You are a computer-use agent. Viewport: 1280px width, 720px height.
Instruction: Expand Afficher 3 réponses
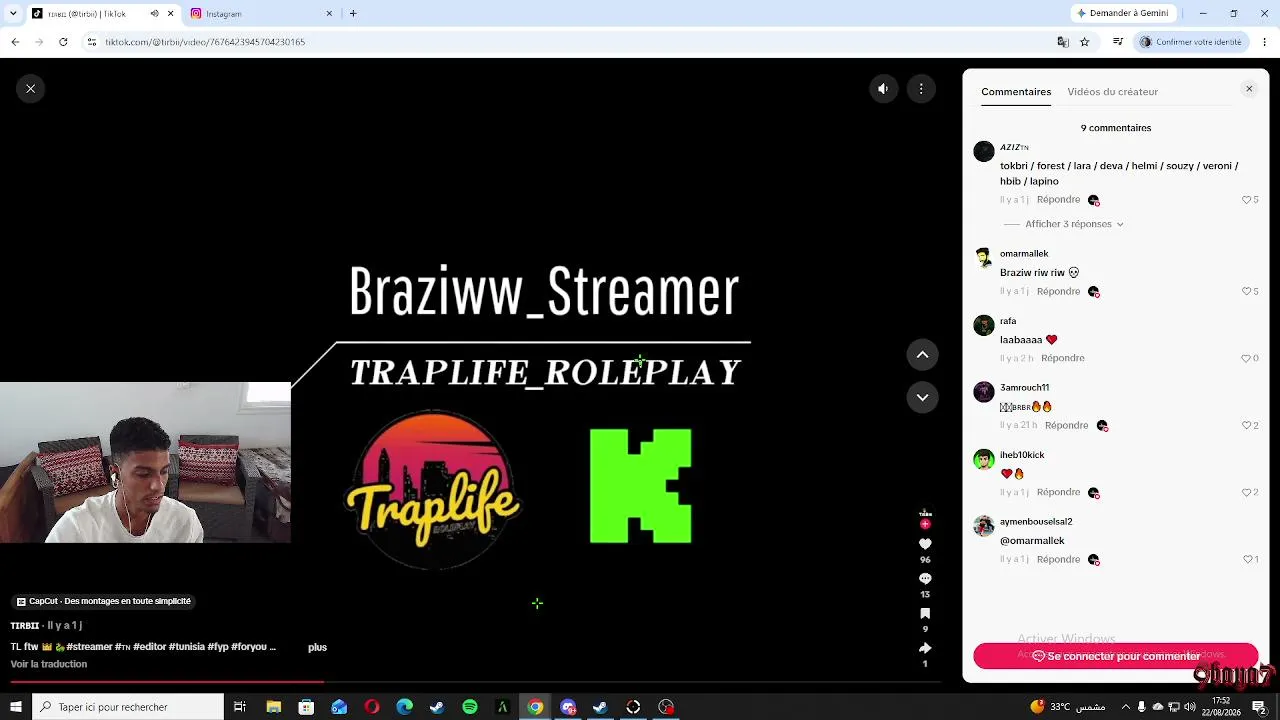click(x=1074, y=224)
